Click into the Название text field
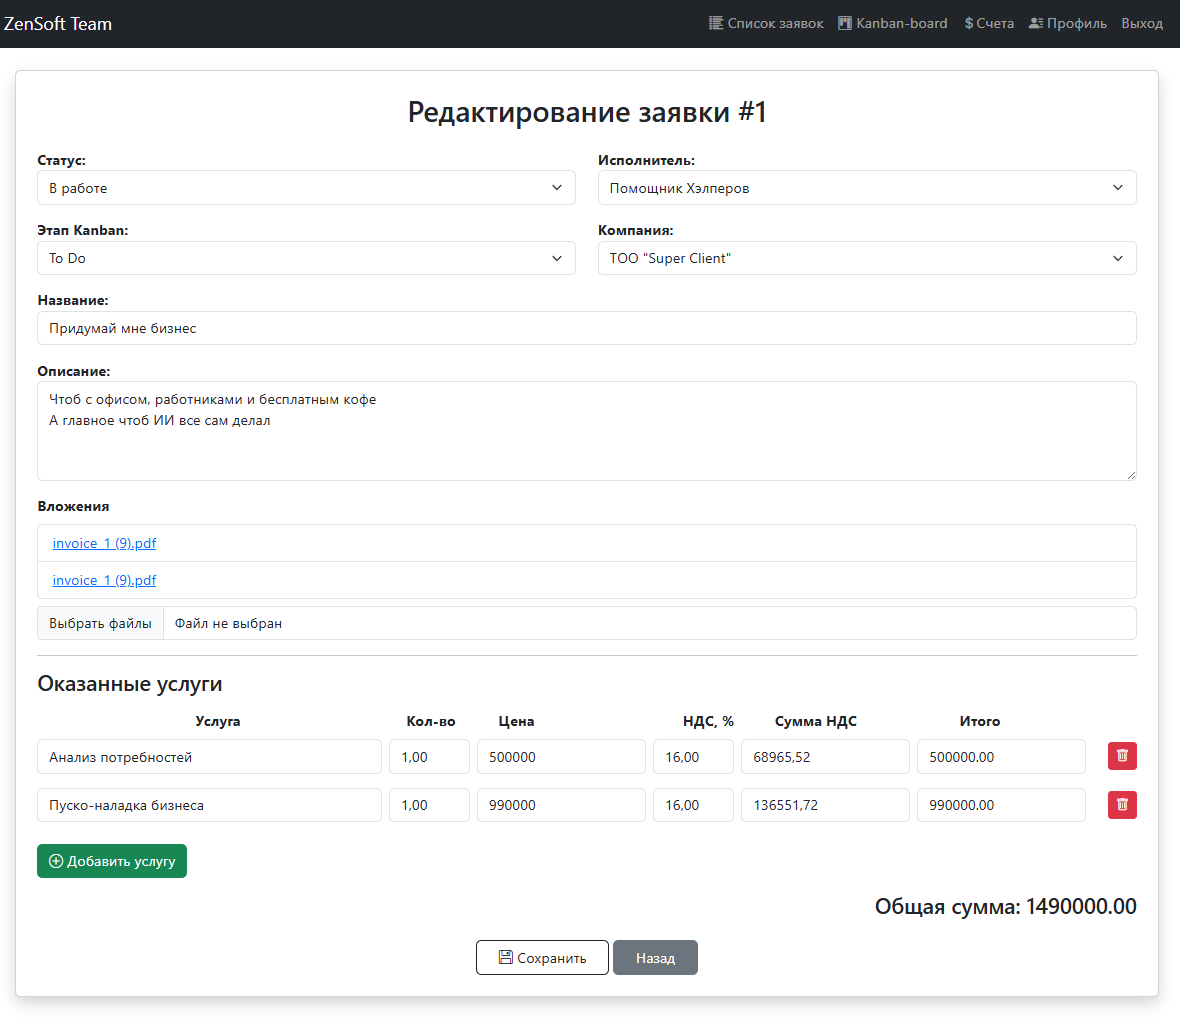This screenshot has height=1021, width=1180. click(x=586, y=328)
